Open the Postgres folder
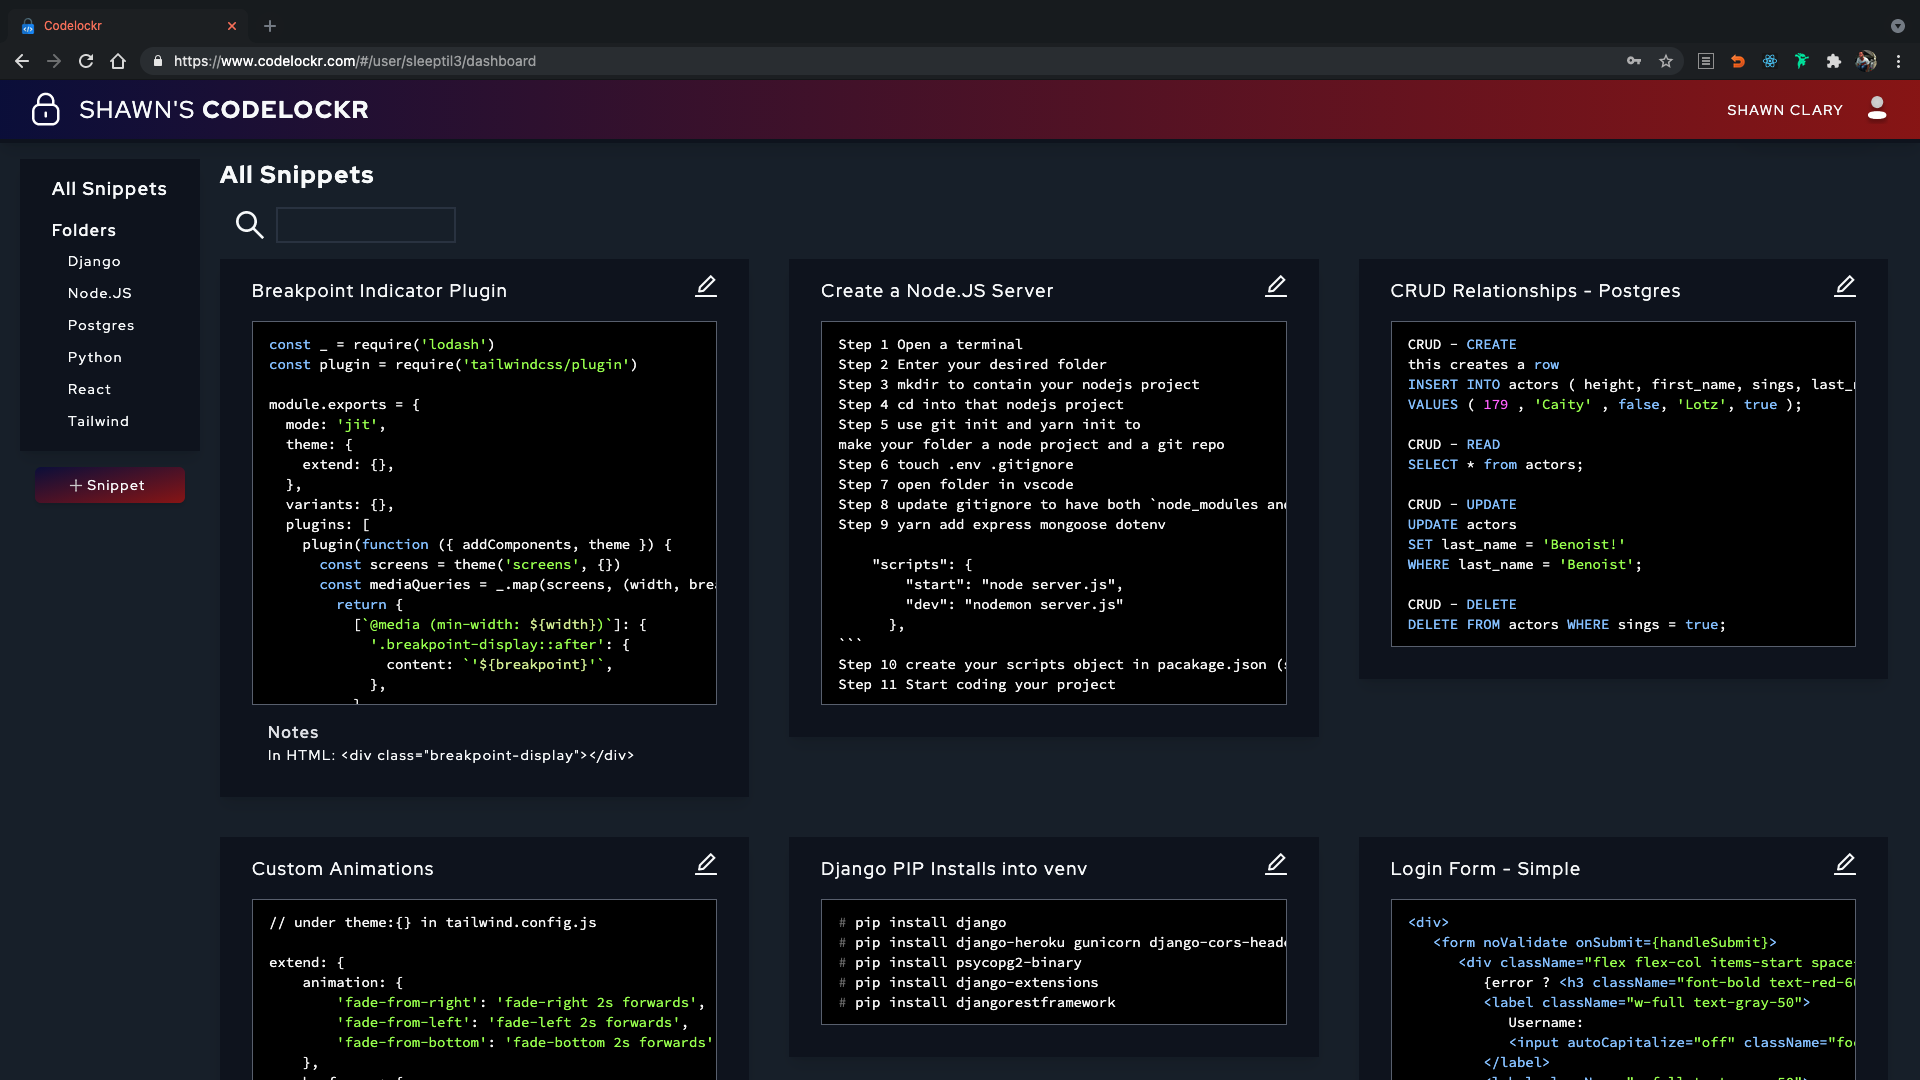This screenshot has width=1920, height=1080. click(101, 325)
